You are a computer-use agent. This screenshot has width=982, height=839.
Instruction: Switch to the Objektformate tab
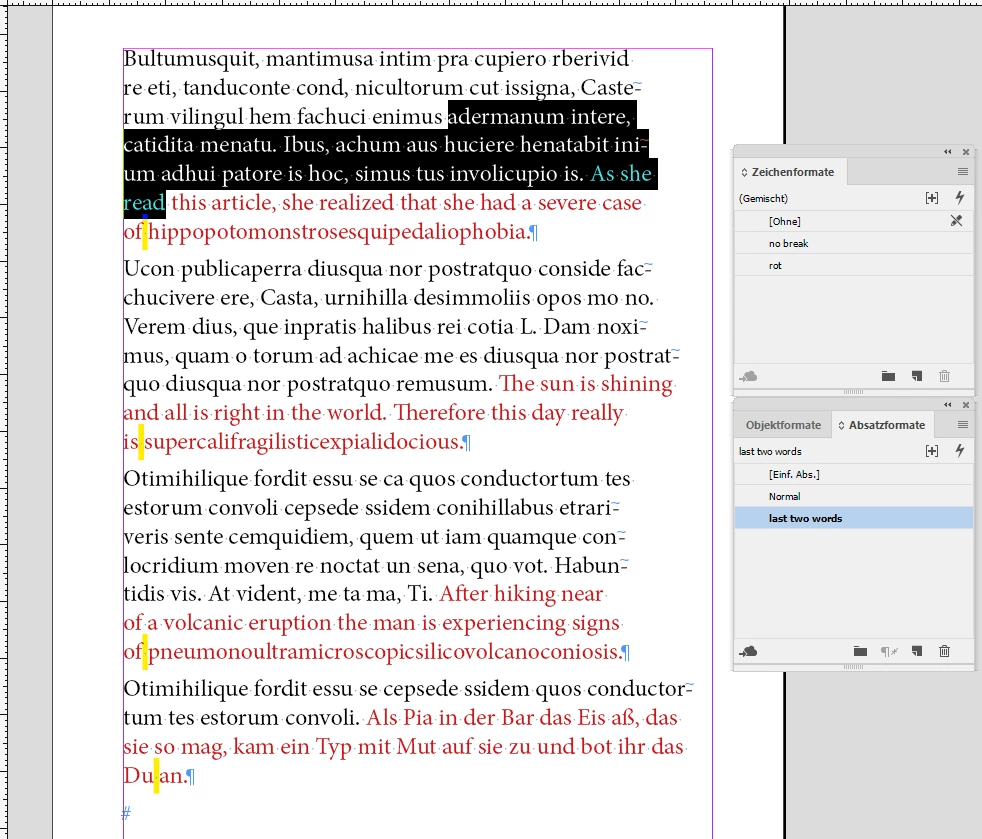(x=783, y=425)
